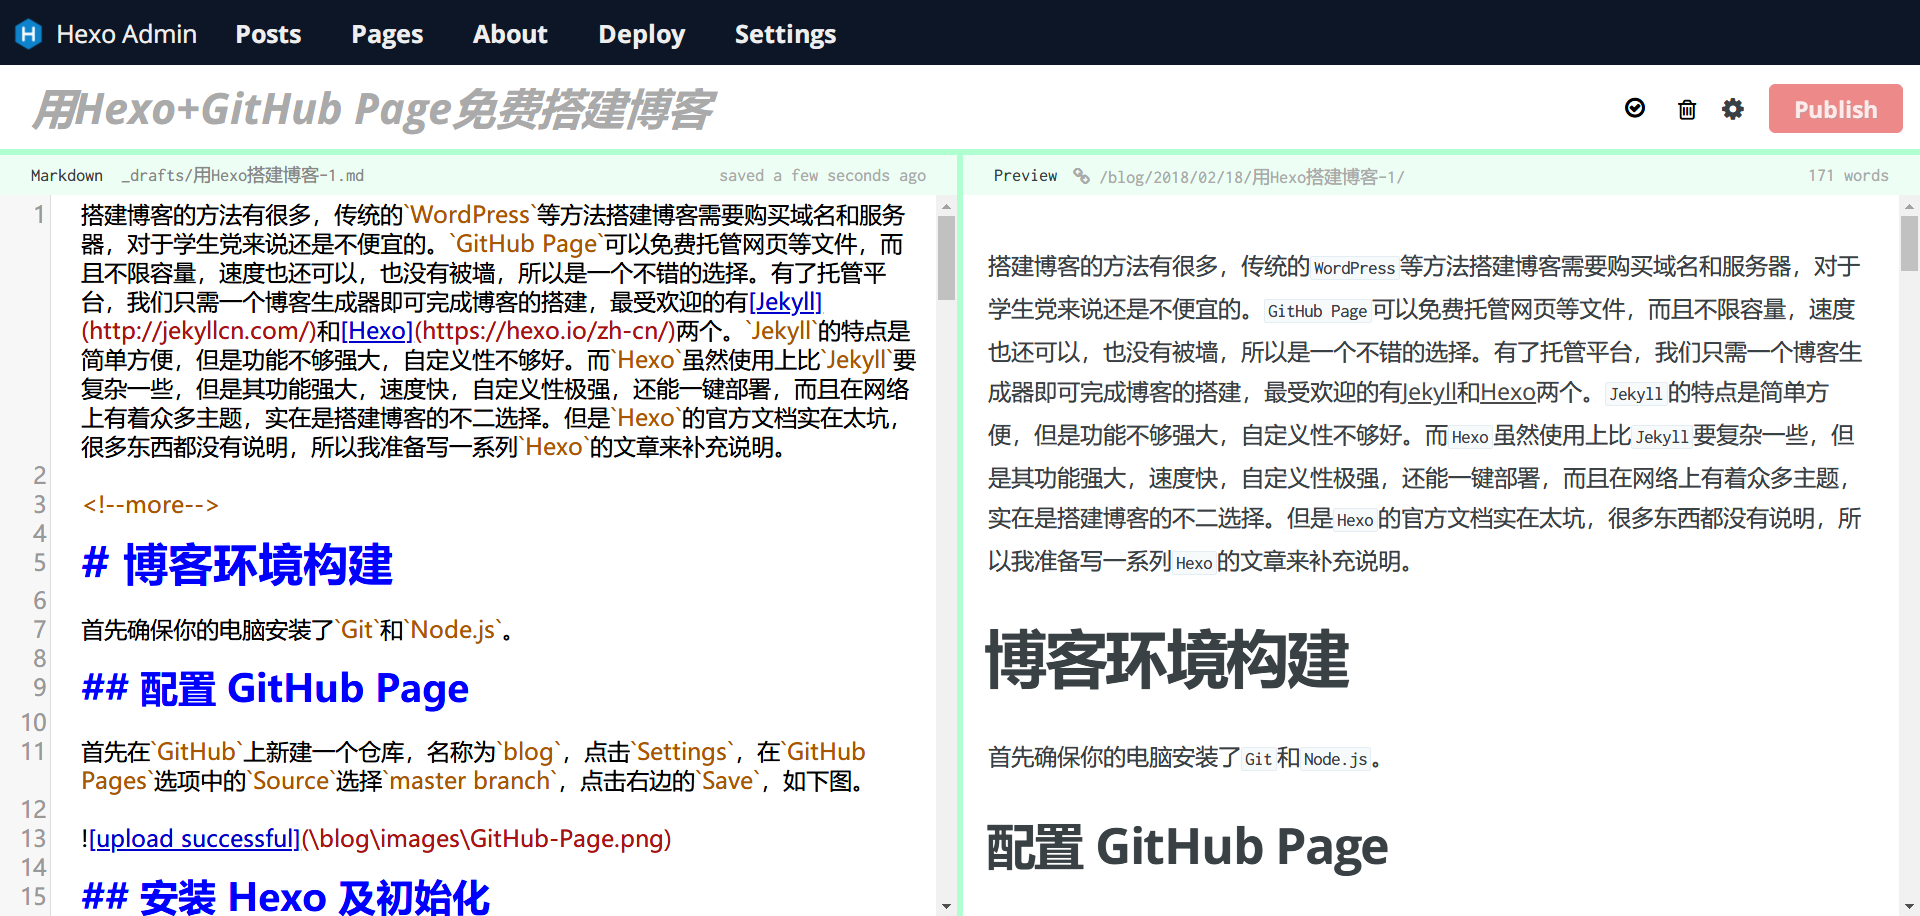The width and height of the screenshot is (1920, 916).
Task: Toggle the check-circle icon beside the trash
Action: click(x=1635, y=108)
